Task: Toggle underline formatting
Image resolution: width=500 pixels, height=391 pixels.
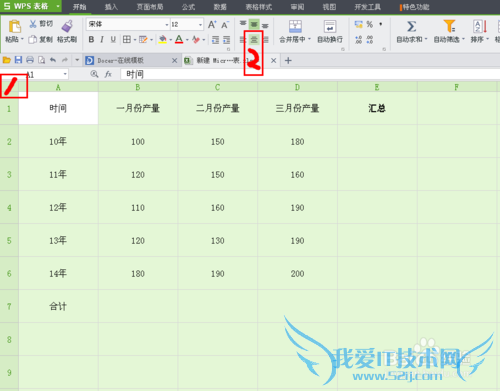Action: [113, 40]
